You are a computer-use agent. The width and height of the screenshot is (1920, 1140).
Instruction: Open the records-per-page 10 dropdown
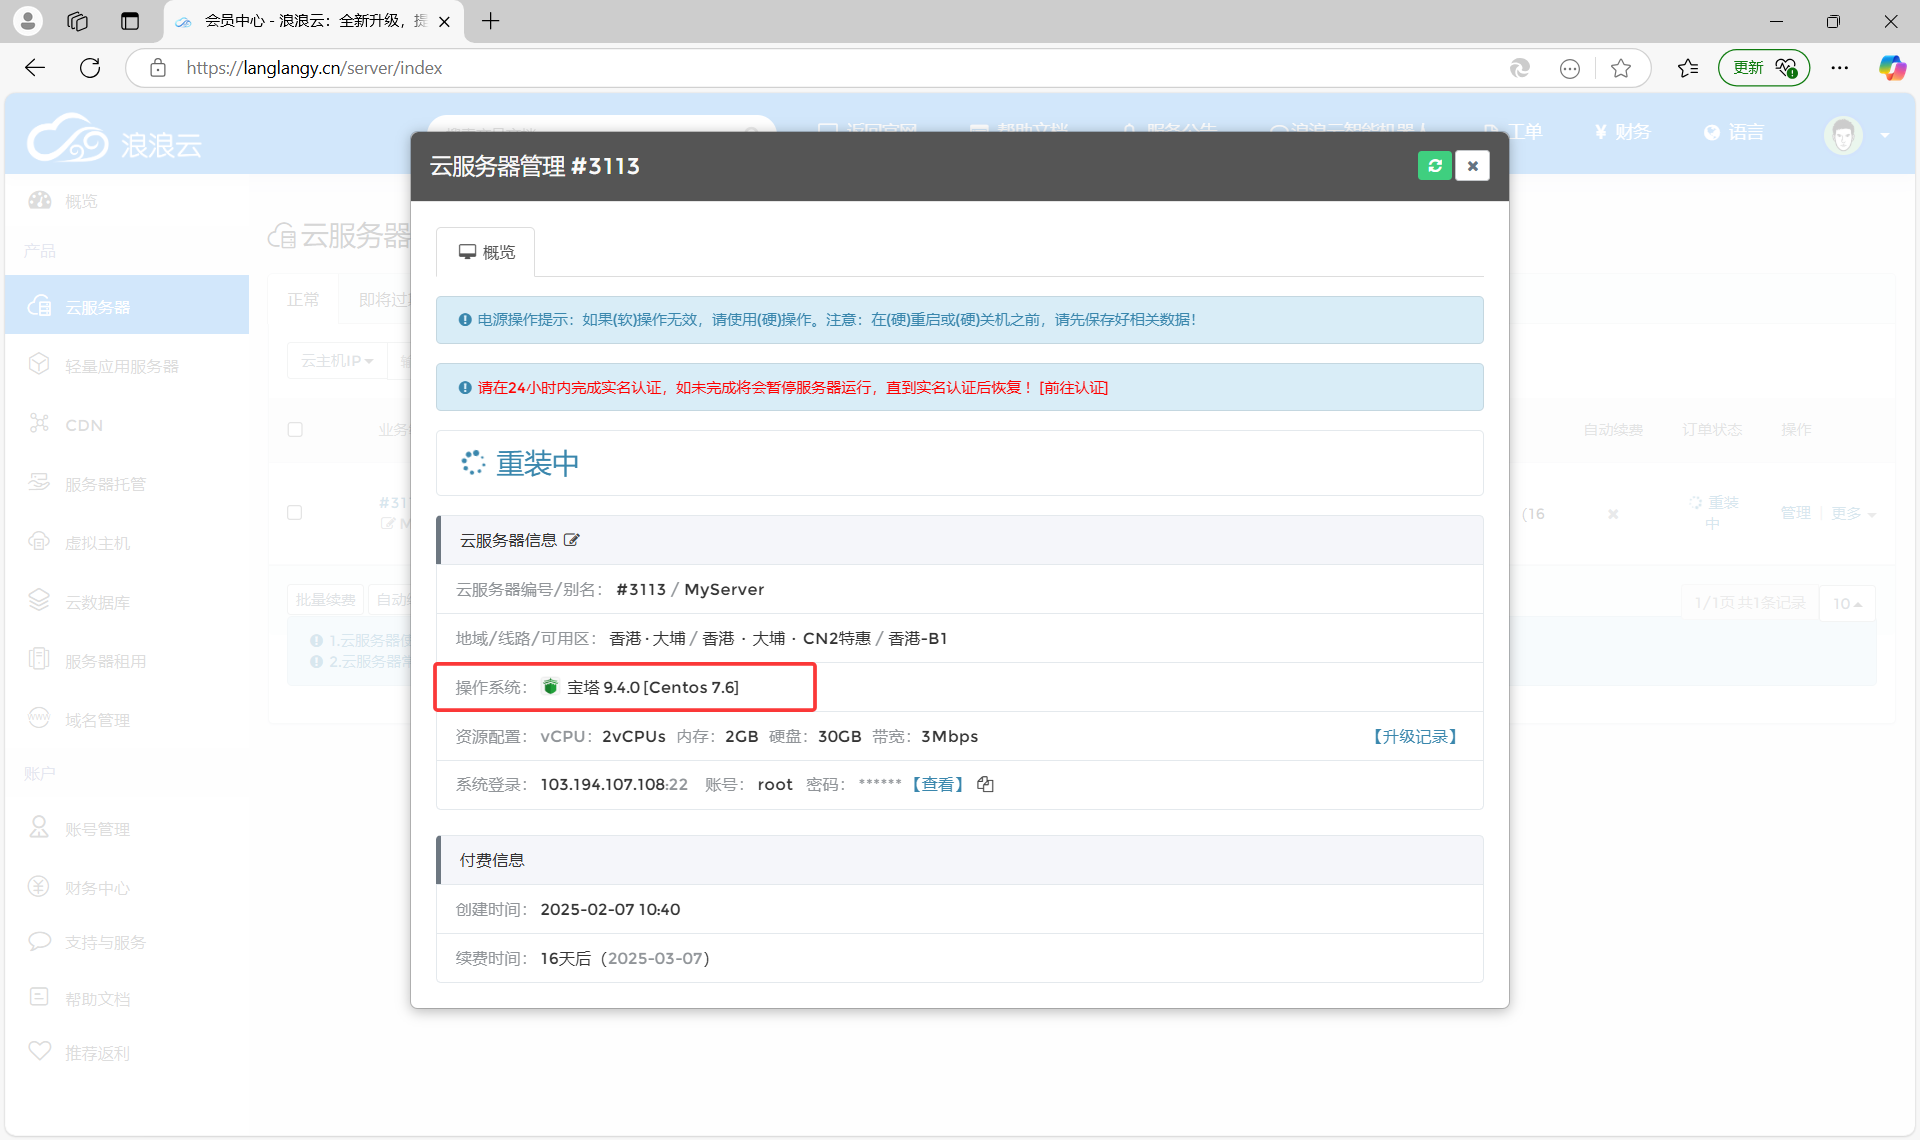click(1847, 603)
